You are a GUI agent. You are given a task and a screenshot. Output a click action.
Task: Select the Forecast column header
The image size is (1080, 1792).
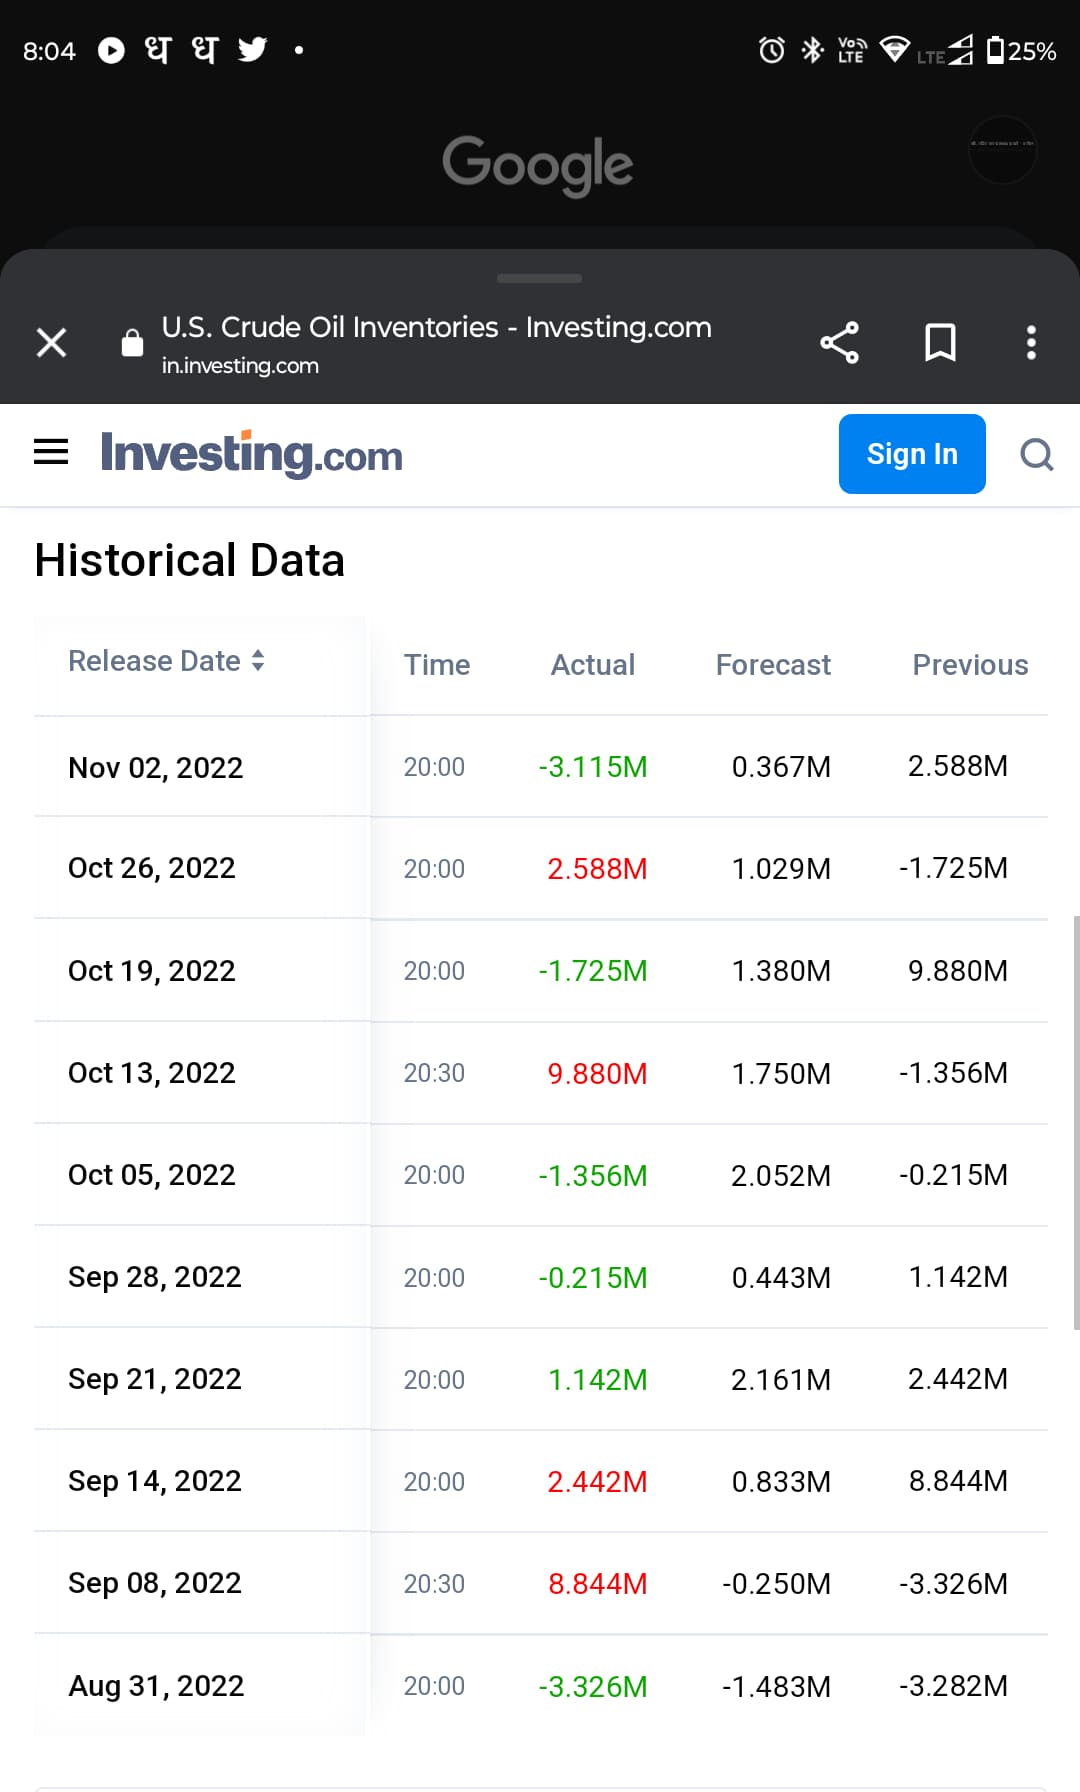point(773,665)
